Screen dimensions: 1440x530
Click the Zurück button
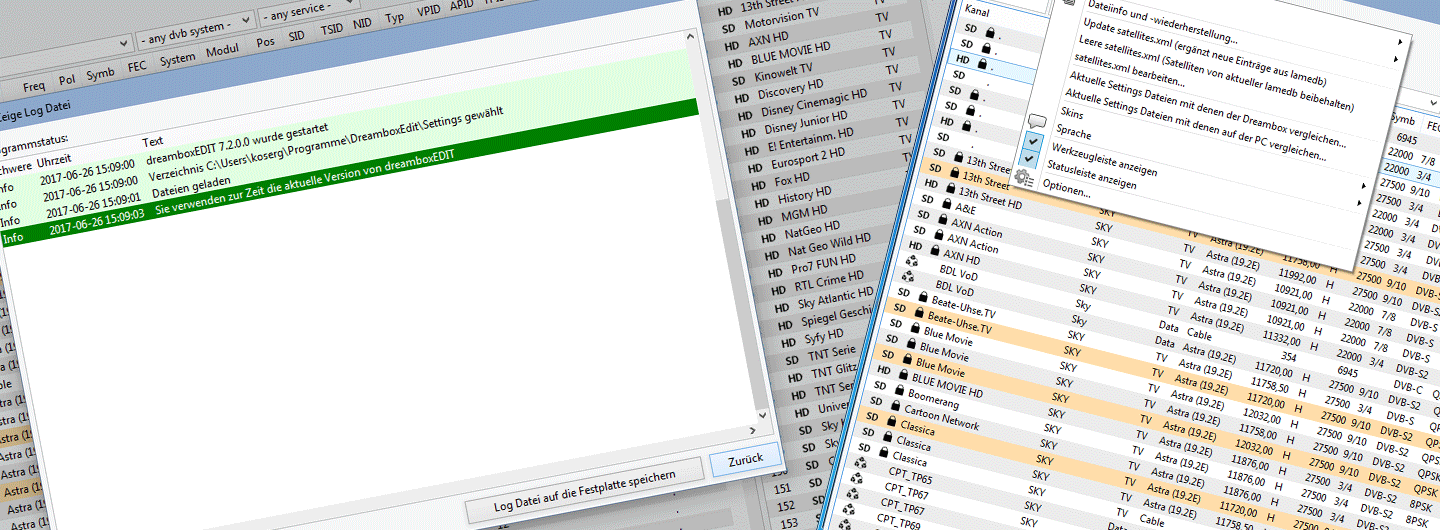click(744, 459)
